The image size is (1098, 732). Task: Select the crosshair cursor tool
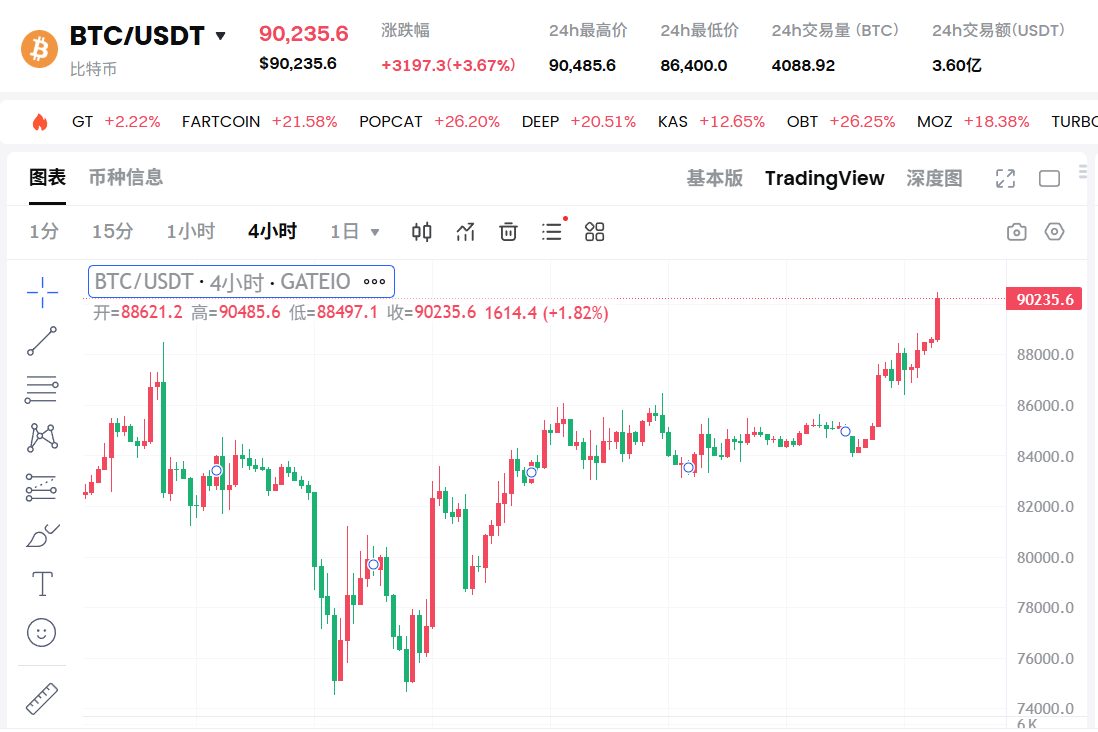pos(42,292)
